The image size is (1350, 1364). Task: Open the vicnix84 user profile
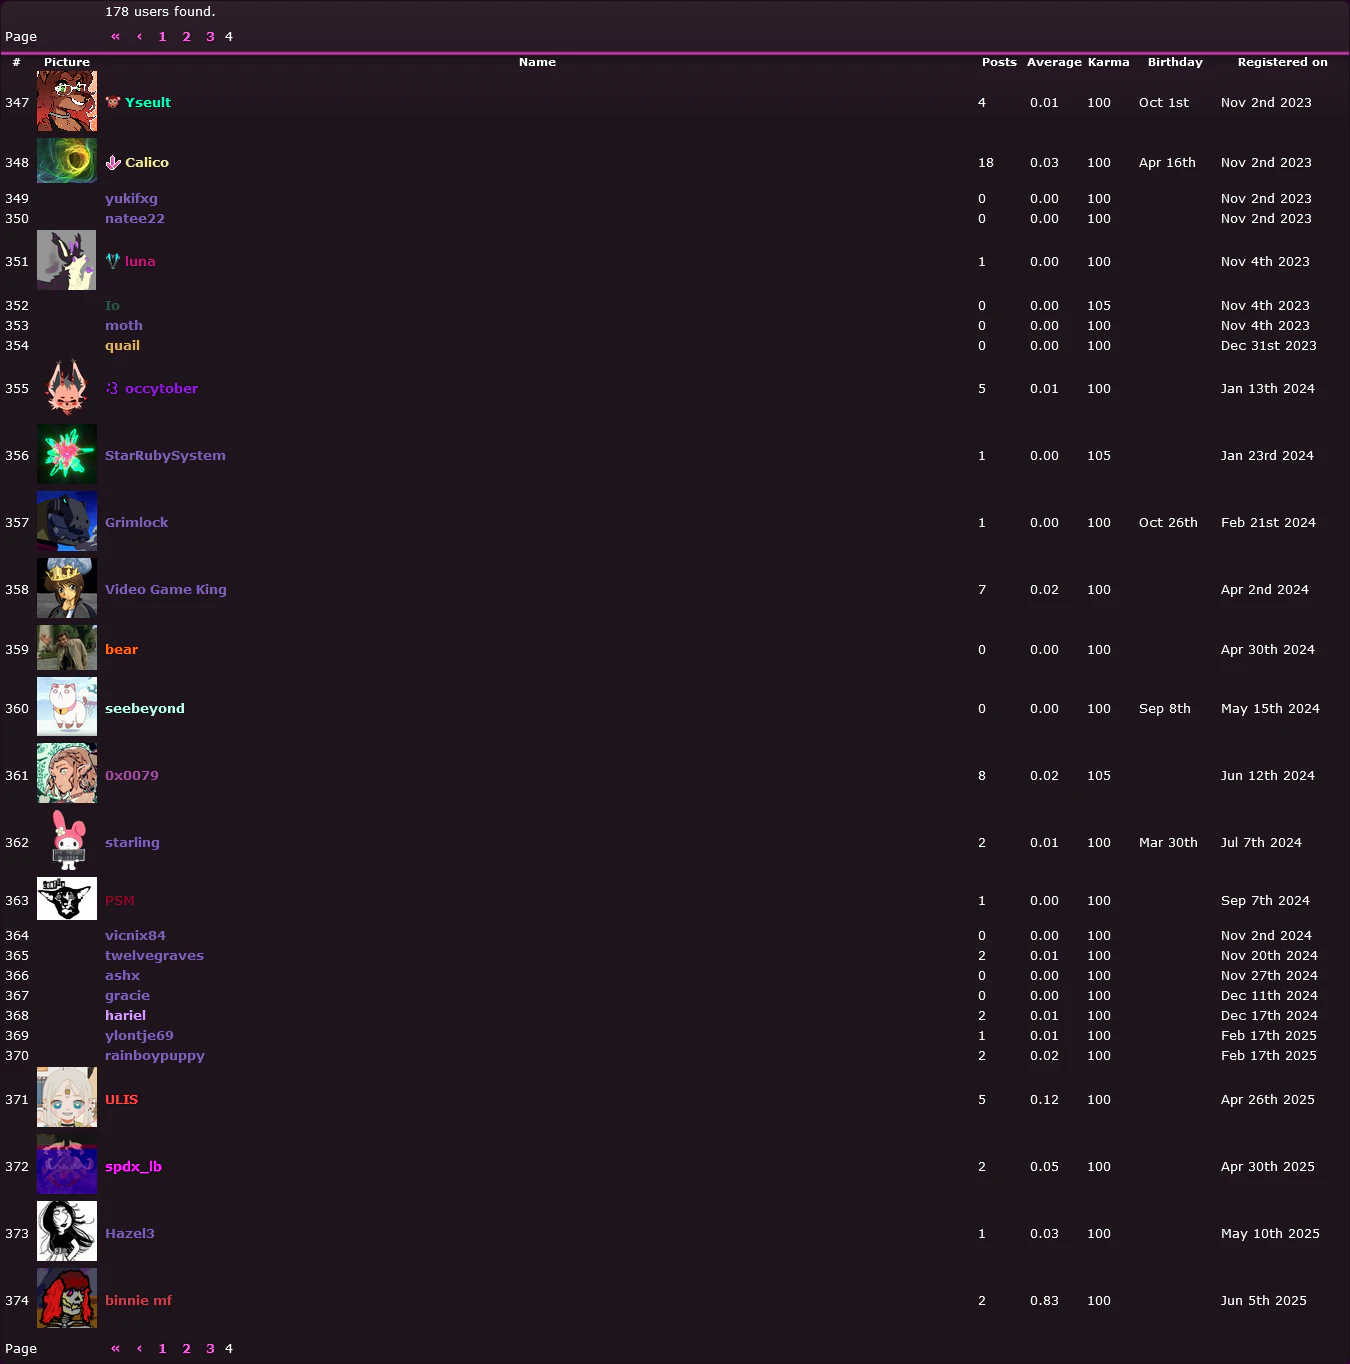[135, 936]
